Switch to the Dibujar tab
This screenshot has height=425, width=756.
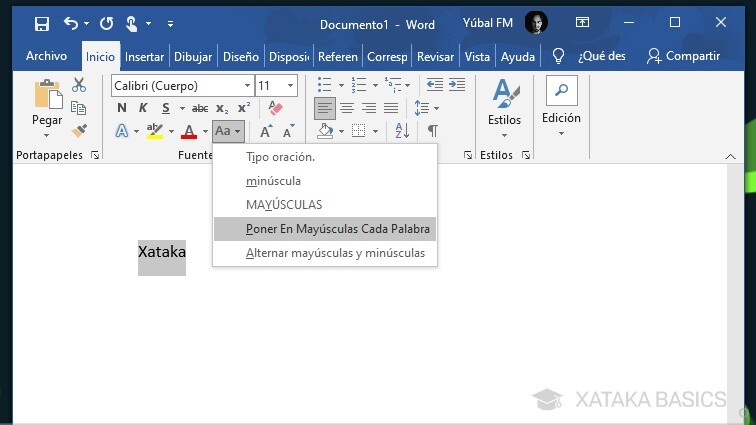coord(193,57)
